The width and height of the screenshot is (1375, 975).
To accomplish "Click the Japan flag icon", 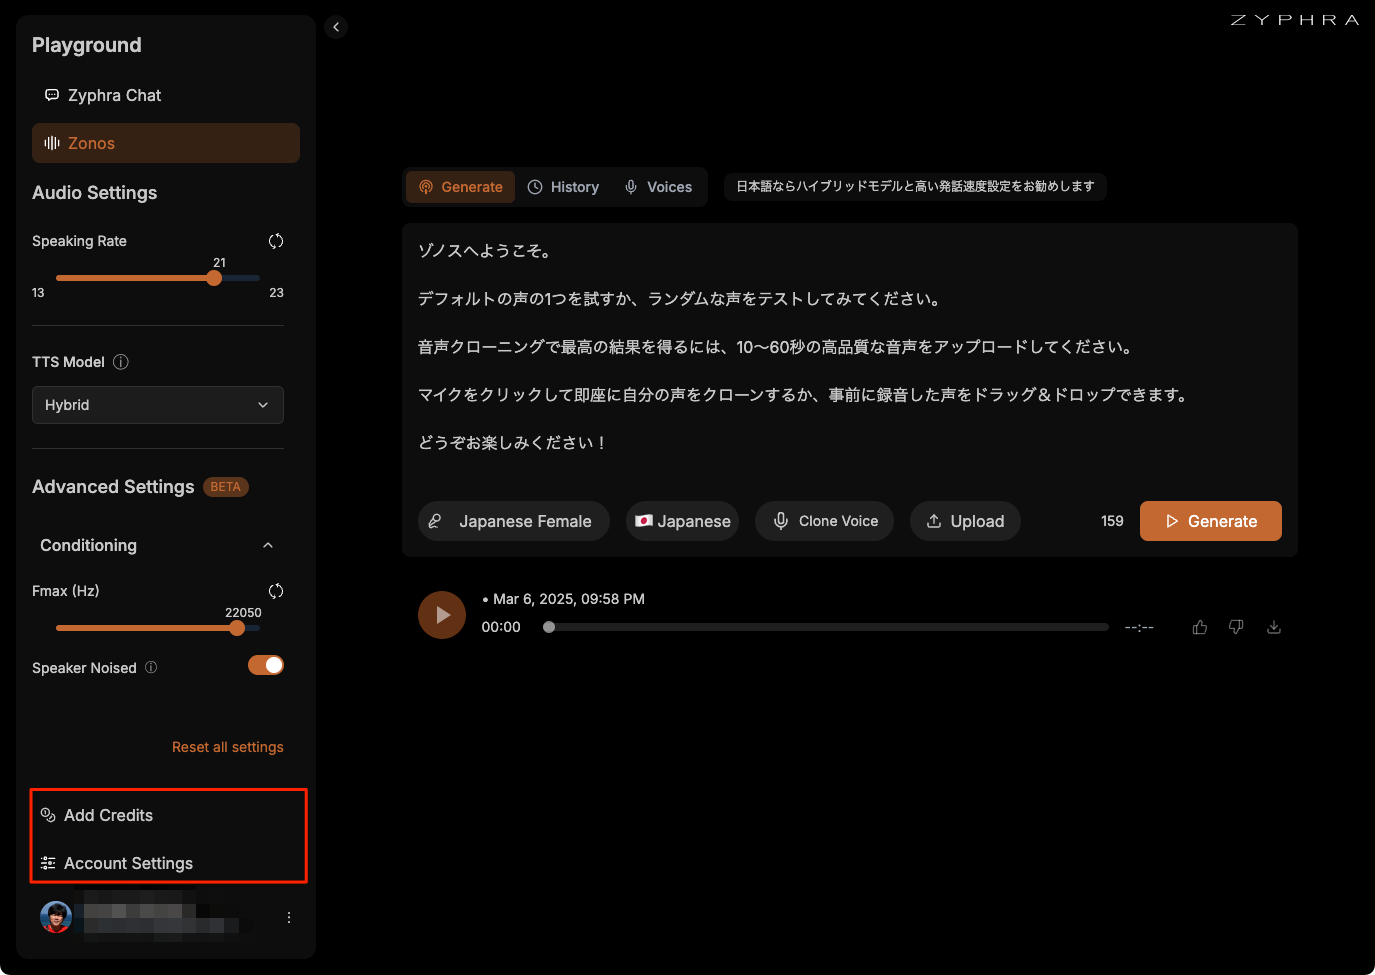I will (644, 521).
